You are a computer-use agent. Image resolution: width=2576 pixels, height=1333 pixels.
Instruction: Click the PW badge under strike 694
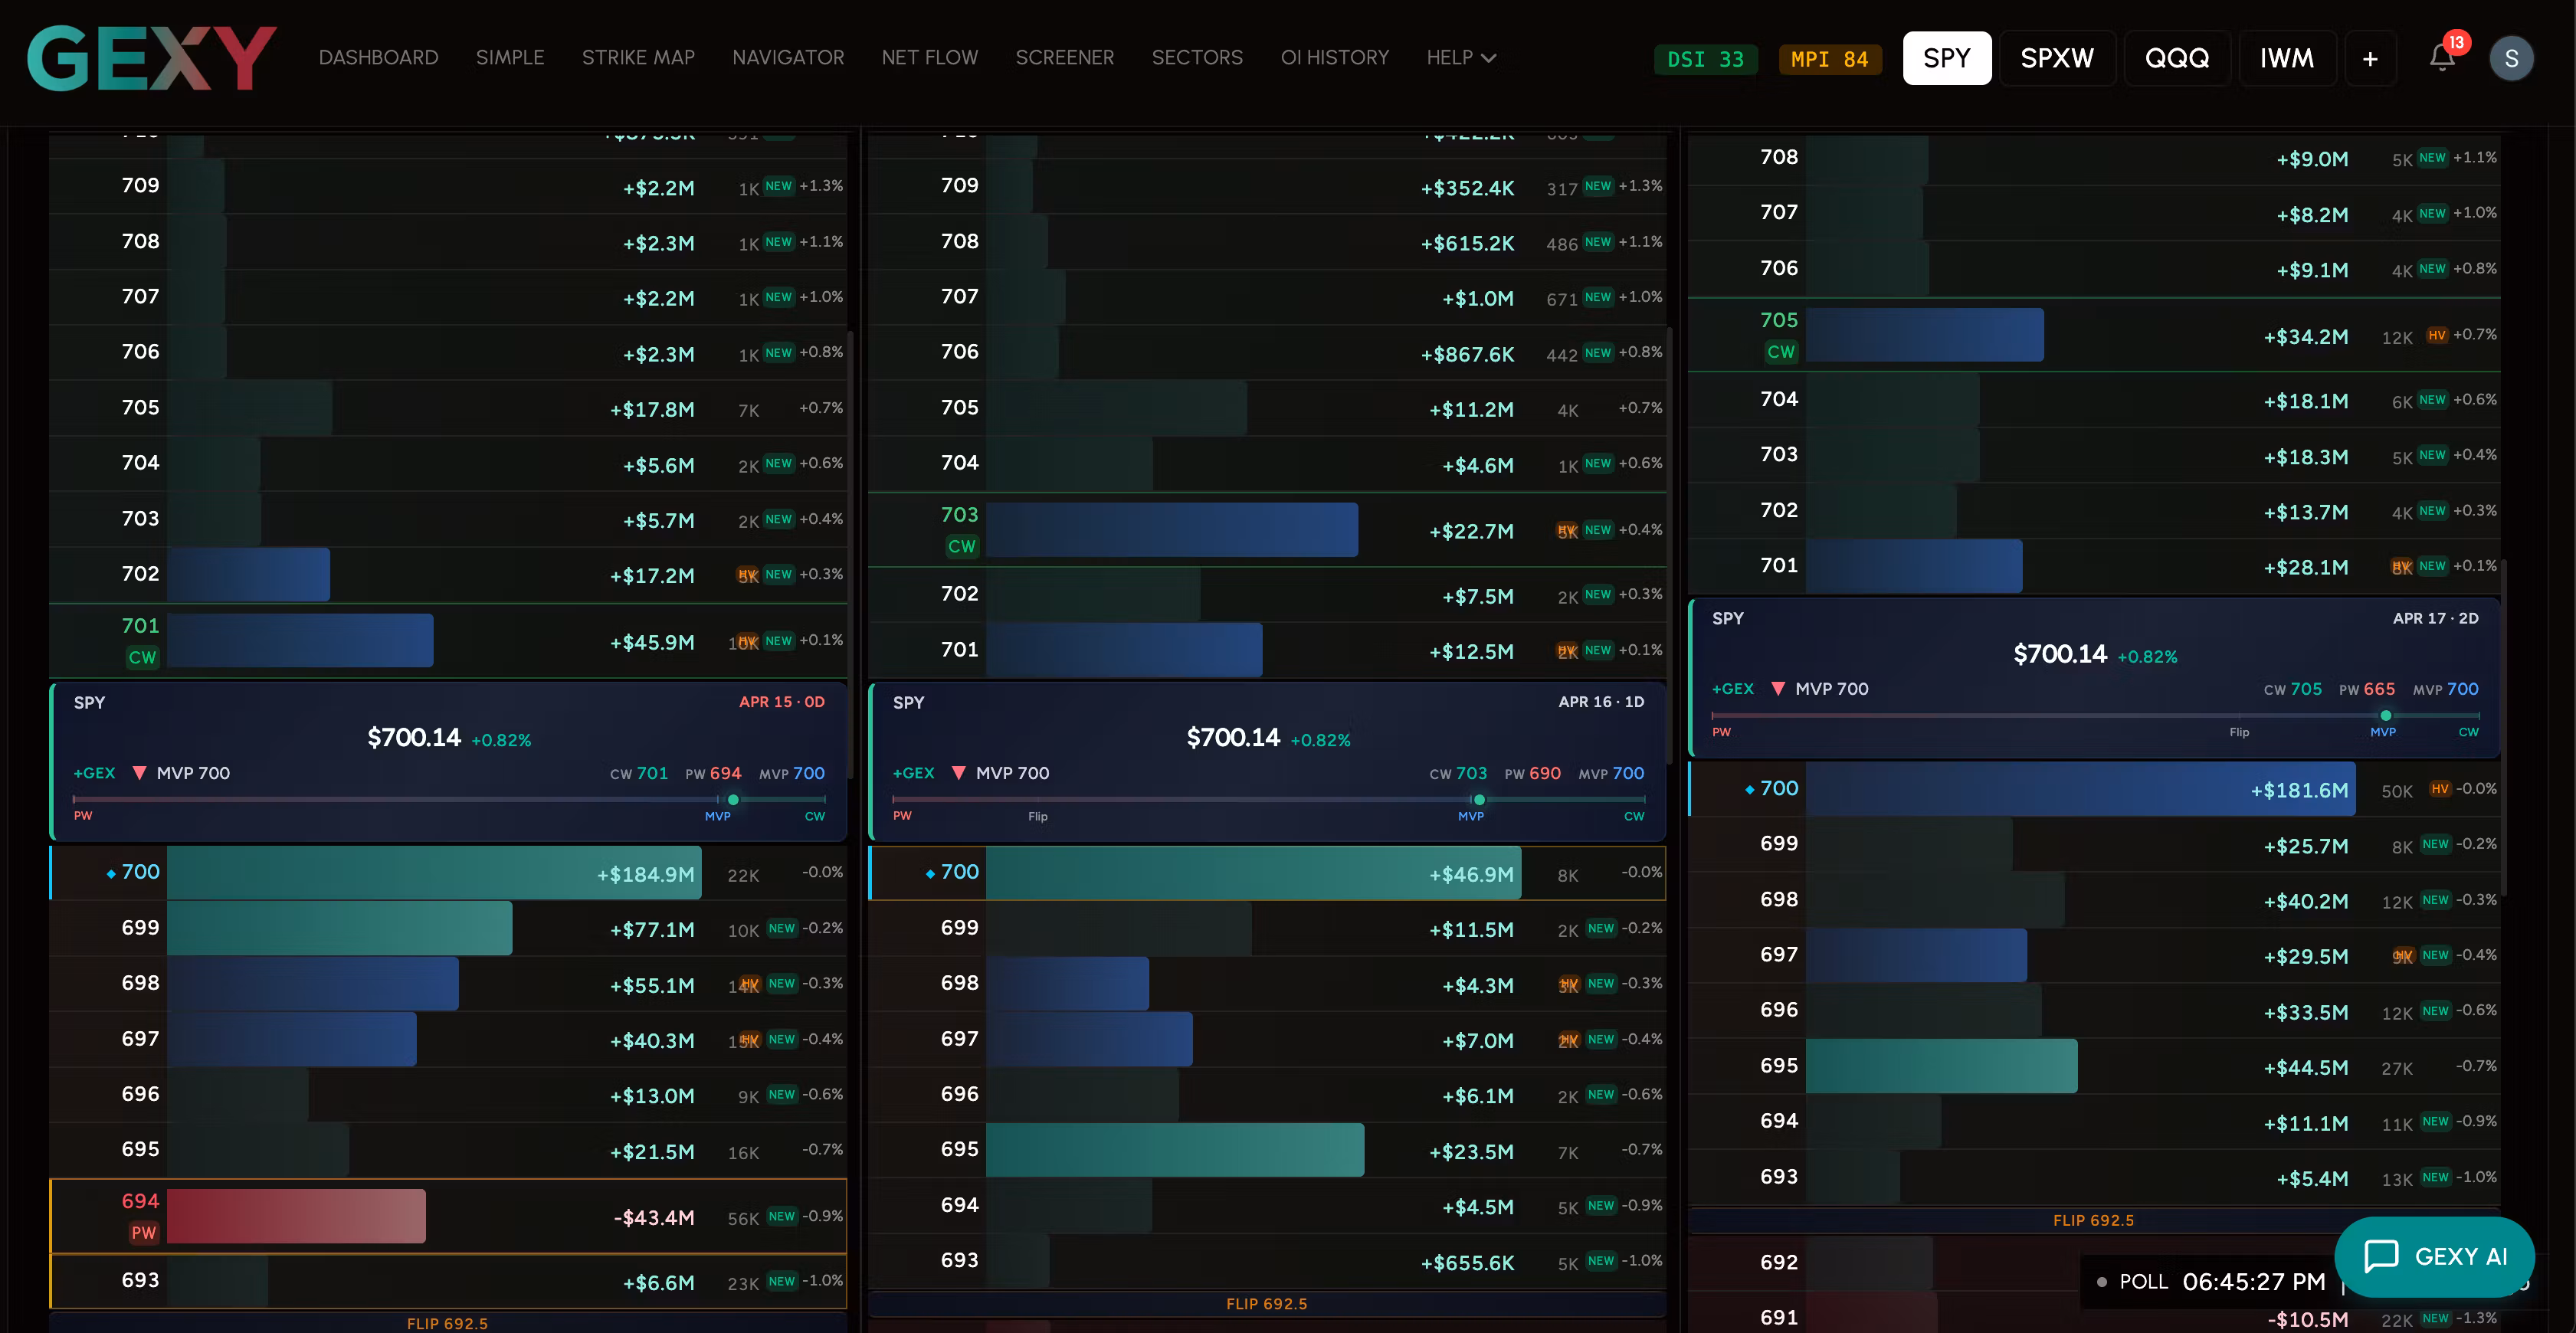144,1233
